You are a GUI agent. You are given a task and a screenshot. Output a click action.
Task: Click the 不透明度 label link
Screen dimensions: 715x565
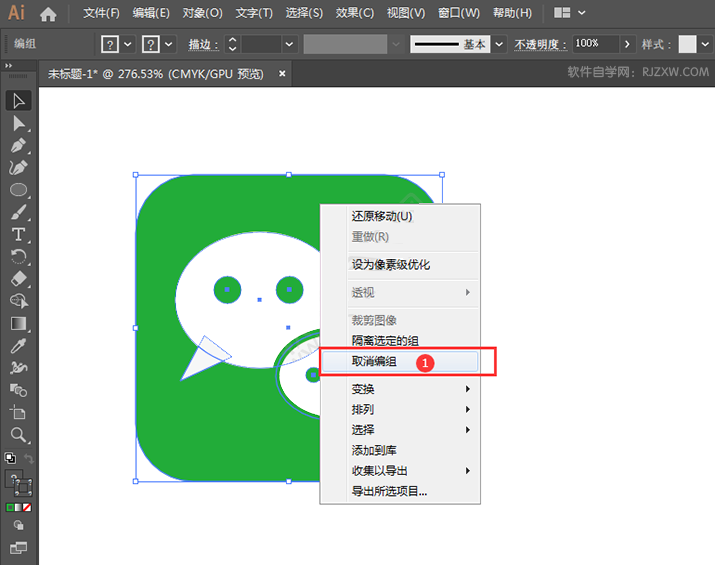click(x=540, y=44)
